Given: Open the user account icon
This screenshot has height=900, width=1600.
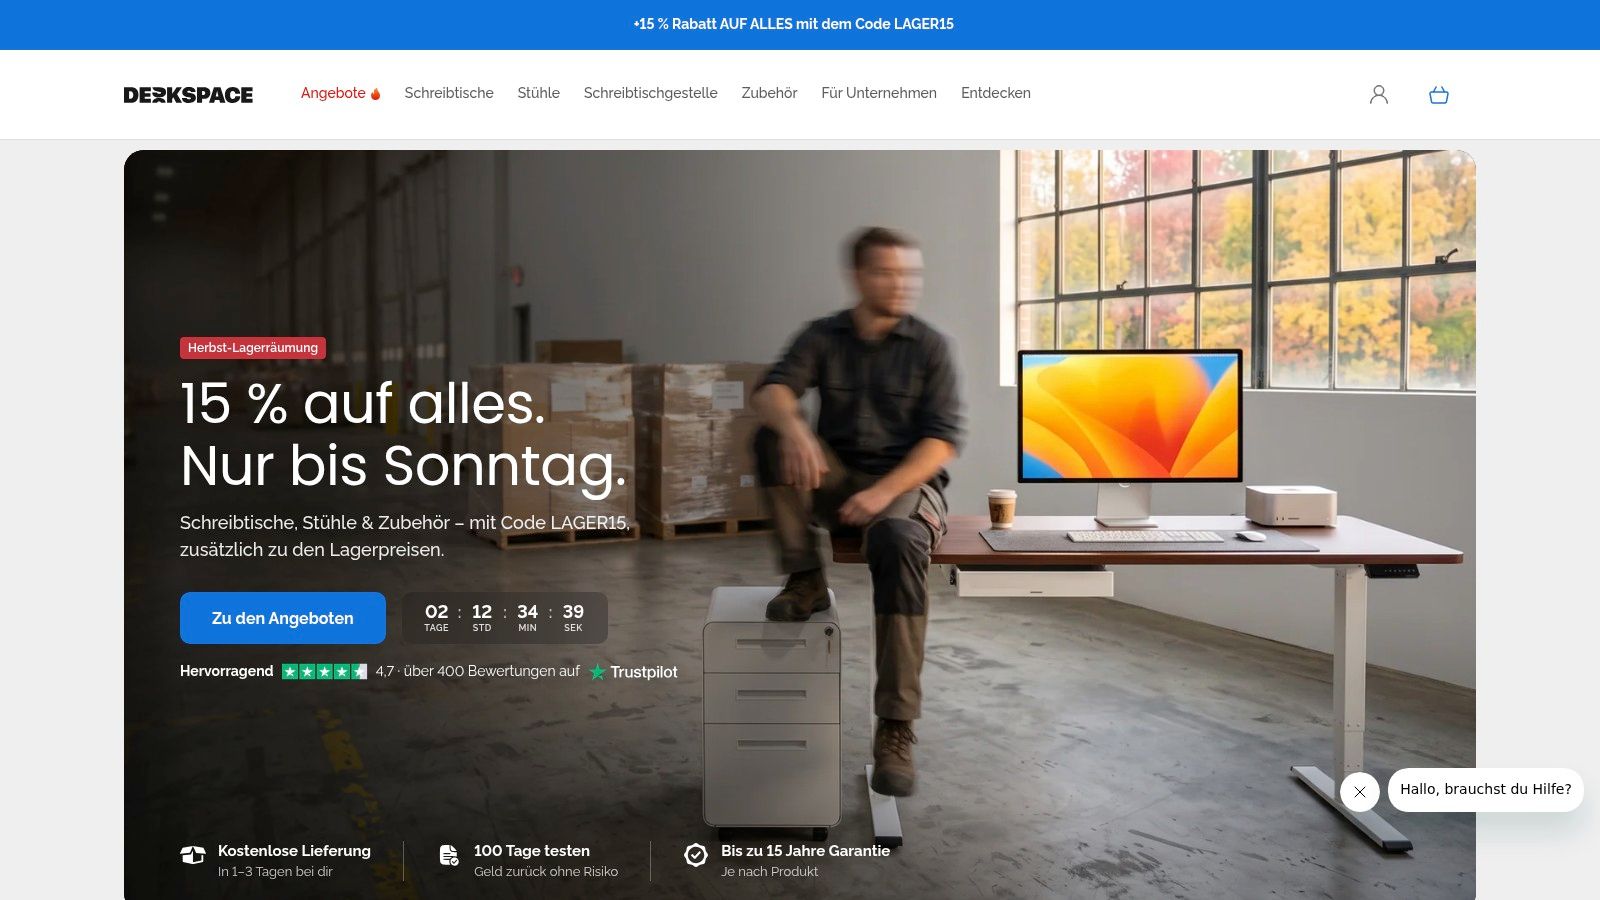Looking at the screenshot, I should coord(1379,94).
